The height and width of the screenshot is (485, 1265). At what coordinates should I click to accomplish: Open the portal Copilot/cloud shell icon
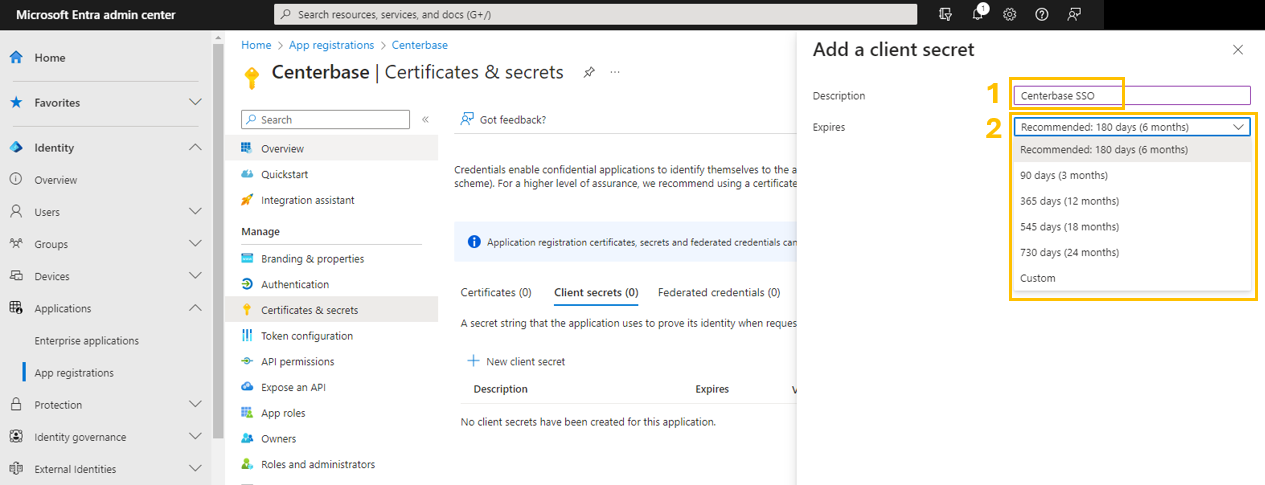945,14
